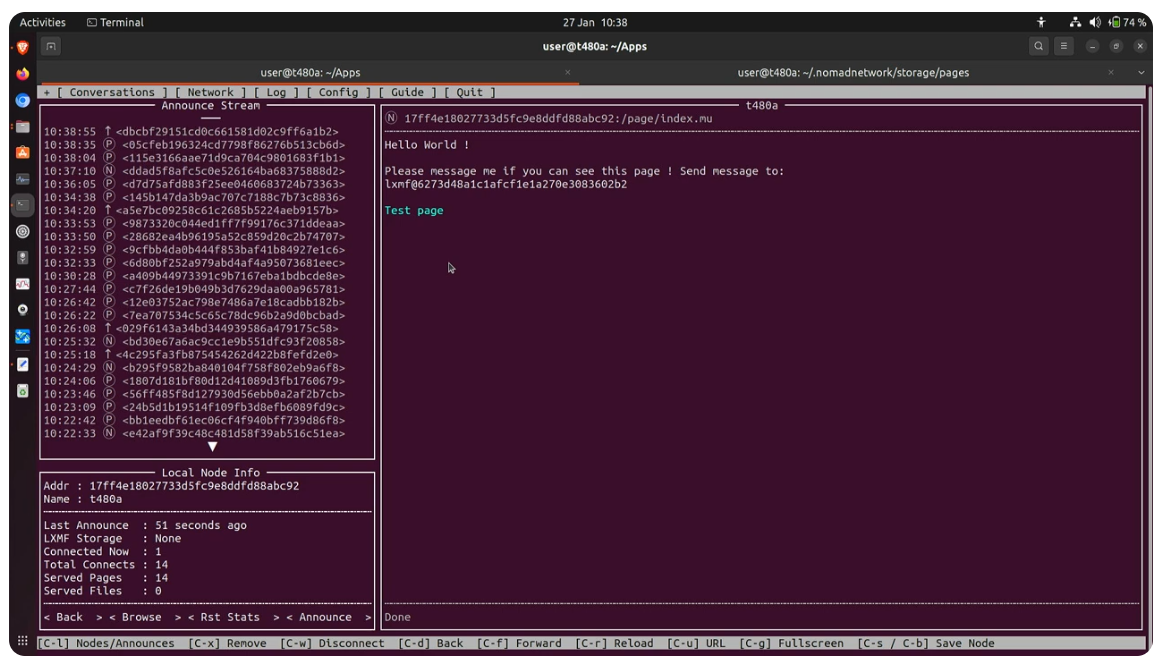Click the Terminal app menu in top bar

(x=115, y=22)
